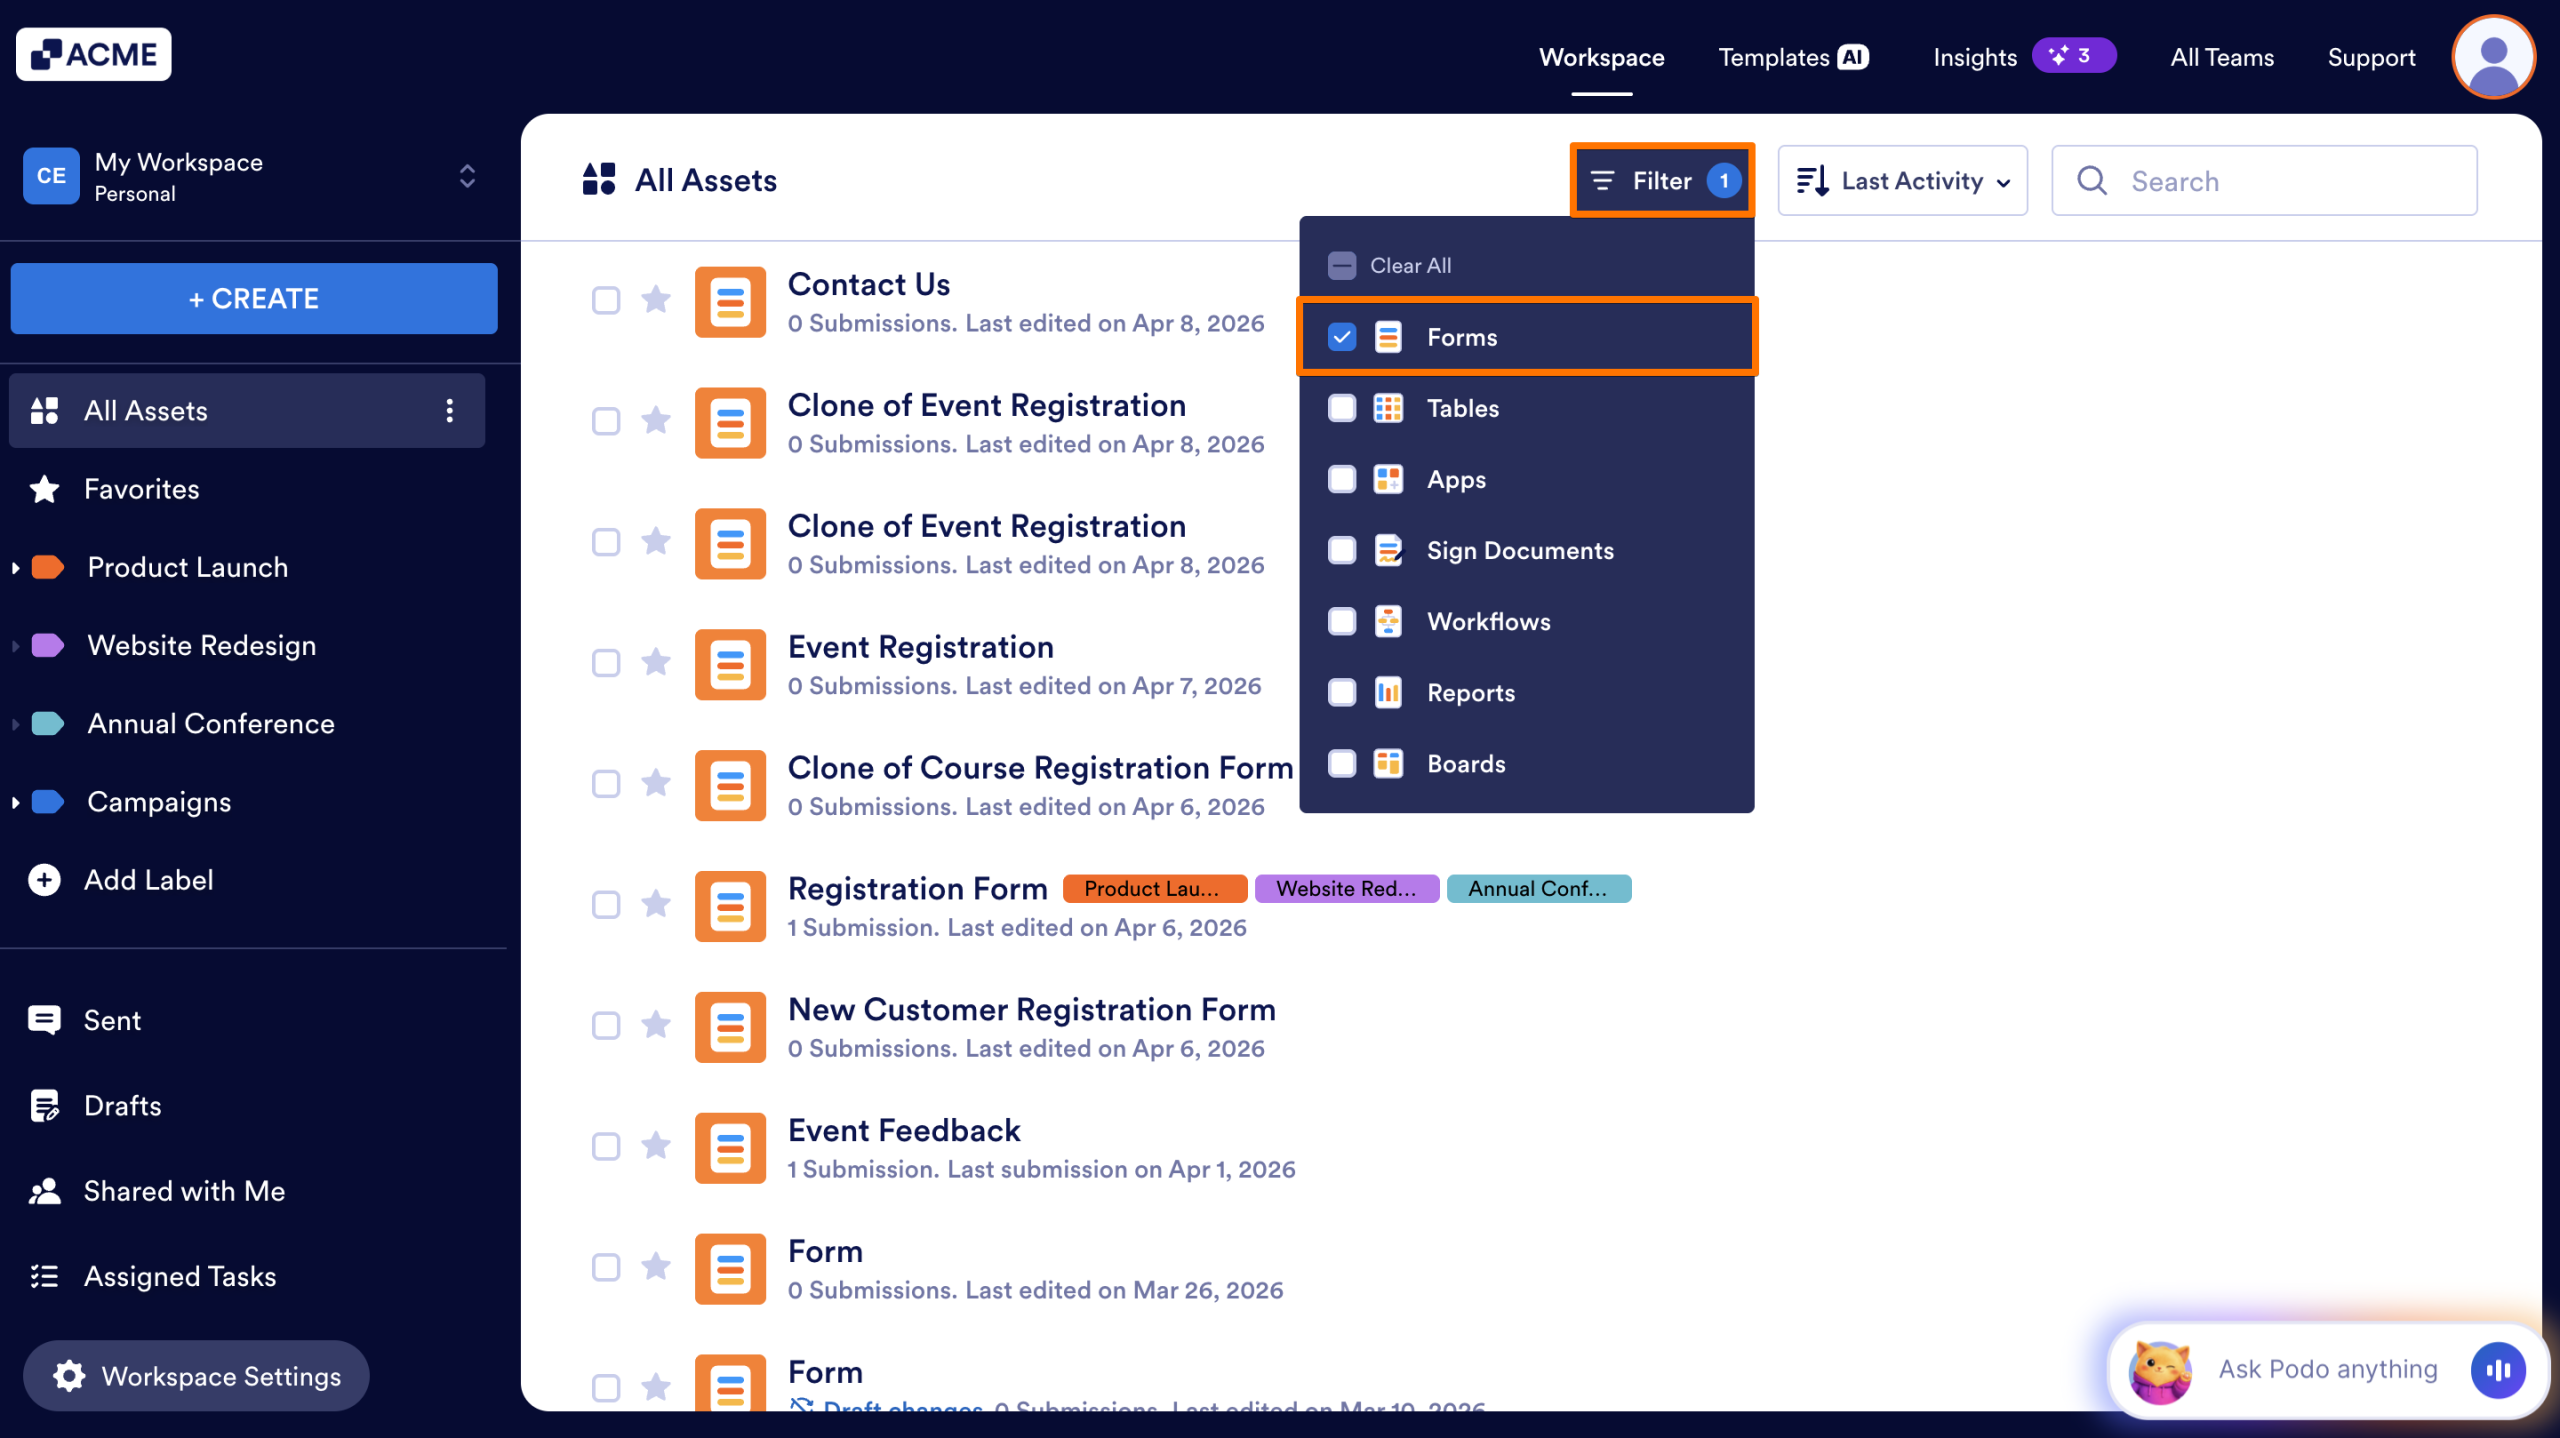
Task: Click the Website Red... label tag on Registration Form
Action: (1346, 888)
